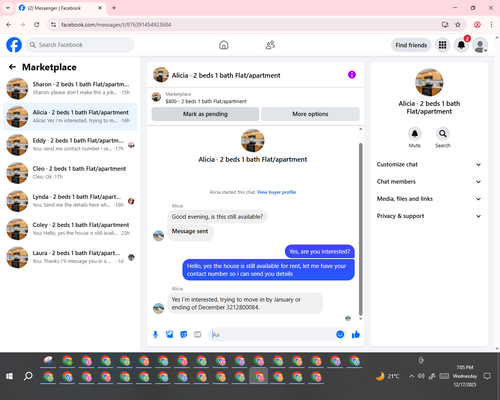Click the 'Yes, are you interested?' message bubble
Screen dimensions: 500x400
coord(320,251)
